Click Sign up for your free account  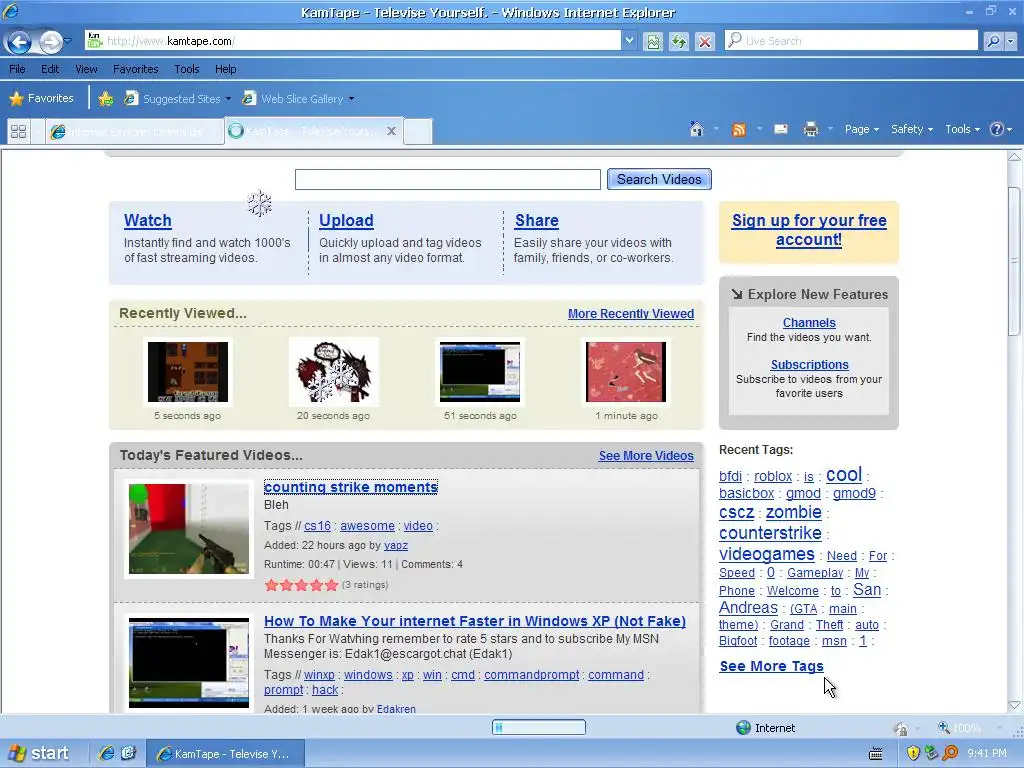tap(808, 230)
